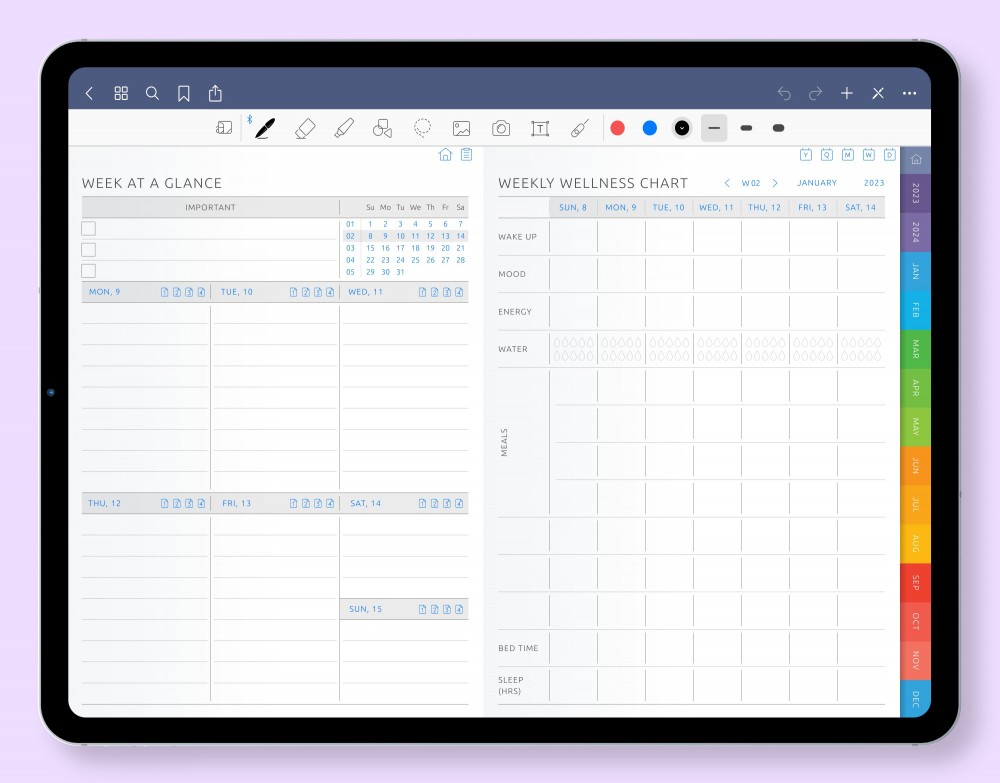1000x783 pixels.
Task: Tick the second Important checkbox
Action: (x=89, y=249)
